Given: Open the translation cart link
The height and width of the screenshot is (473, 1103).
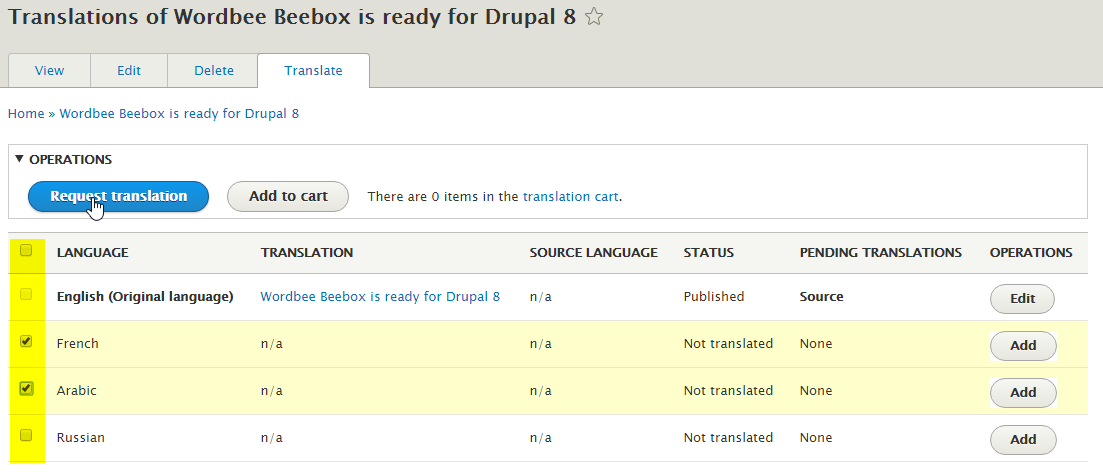Looking at the screenshot, I should point(570,197).
